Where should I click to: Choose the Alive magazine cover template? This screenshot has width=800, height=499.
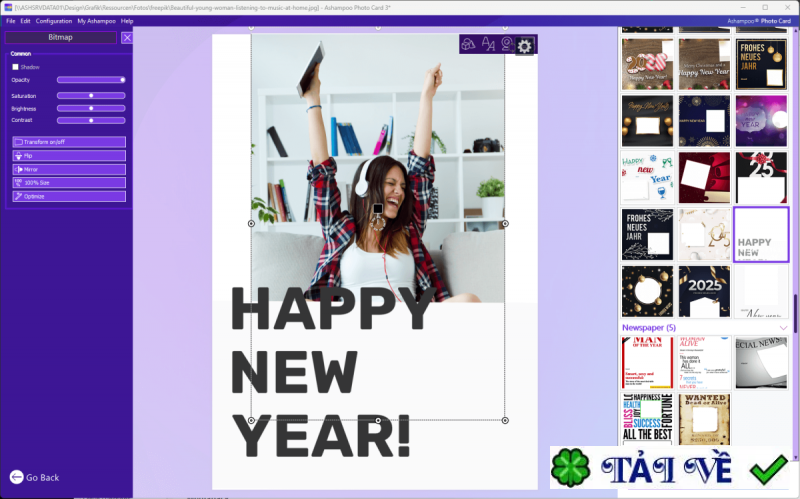click(x=704, y=363)
